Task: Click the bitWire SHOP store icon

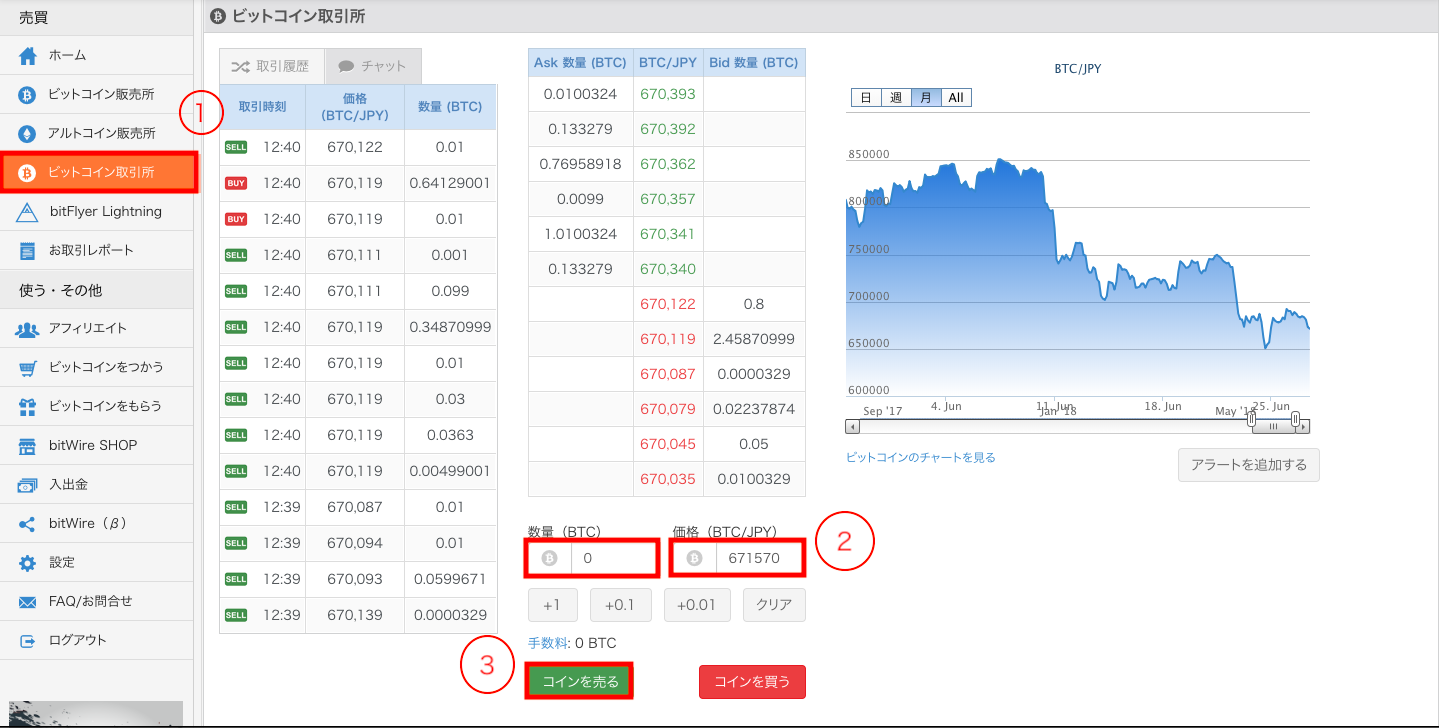Action: 28,445
